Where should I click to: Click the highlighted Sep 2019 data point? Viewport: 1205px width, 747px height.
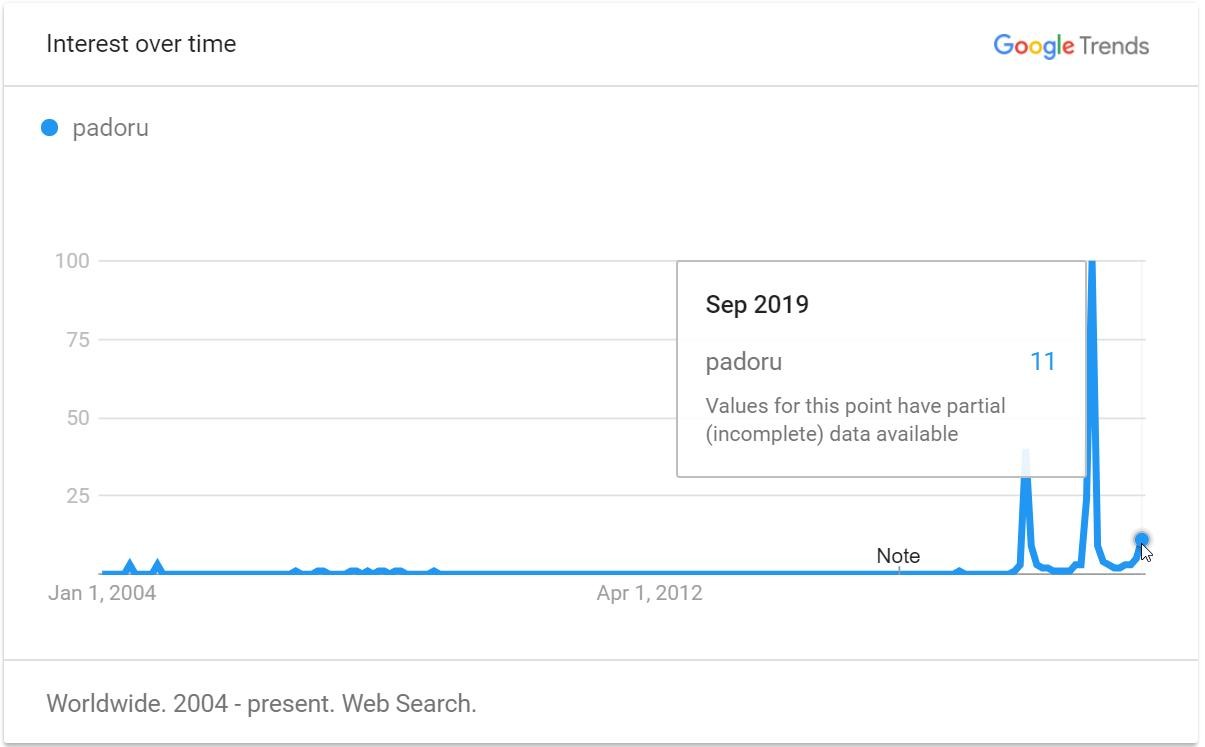click(1142, 540)
